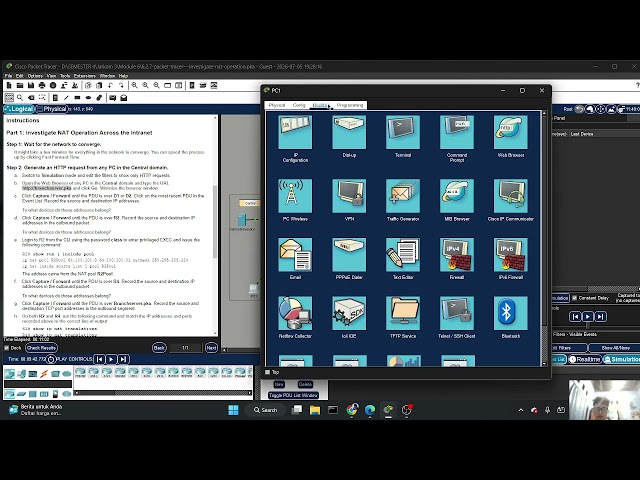Open the Dial-up desktop app
Screen dimensions: 640x480
[349, 132]
